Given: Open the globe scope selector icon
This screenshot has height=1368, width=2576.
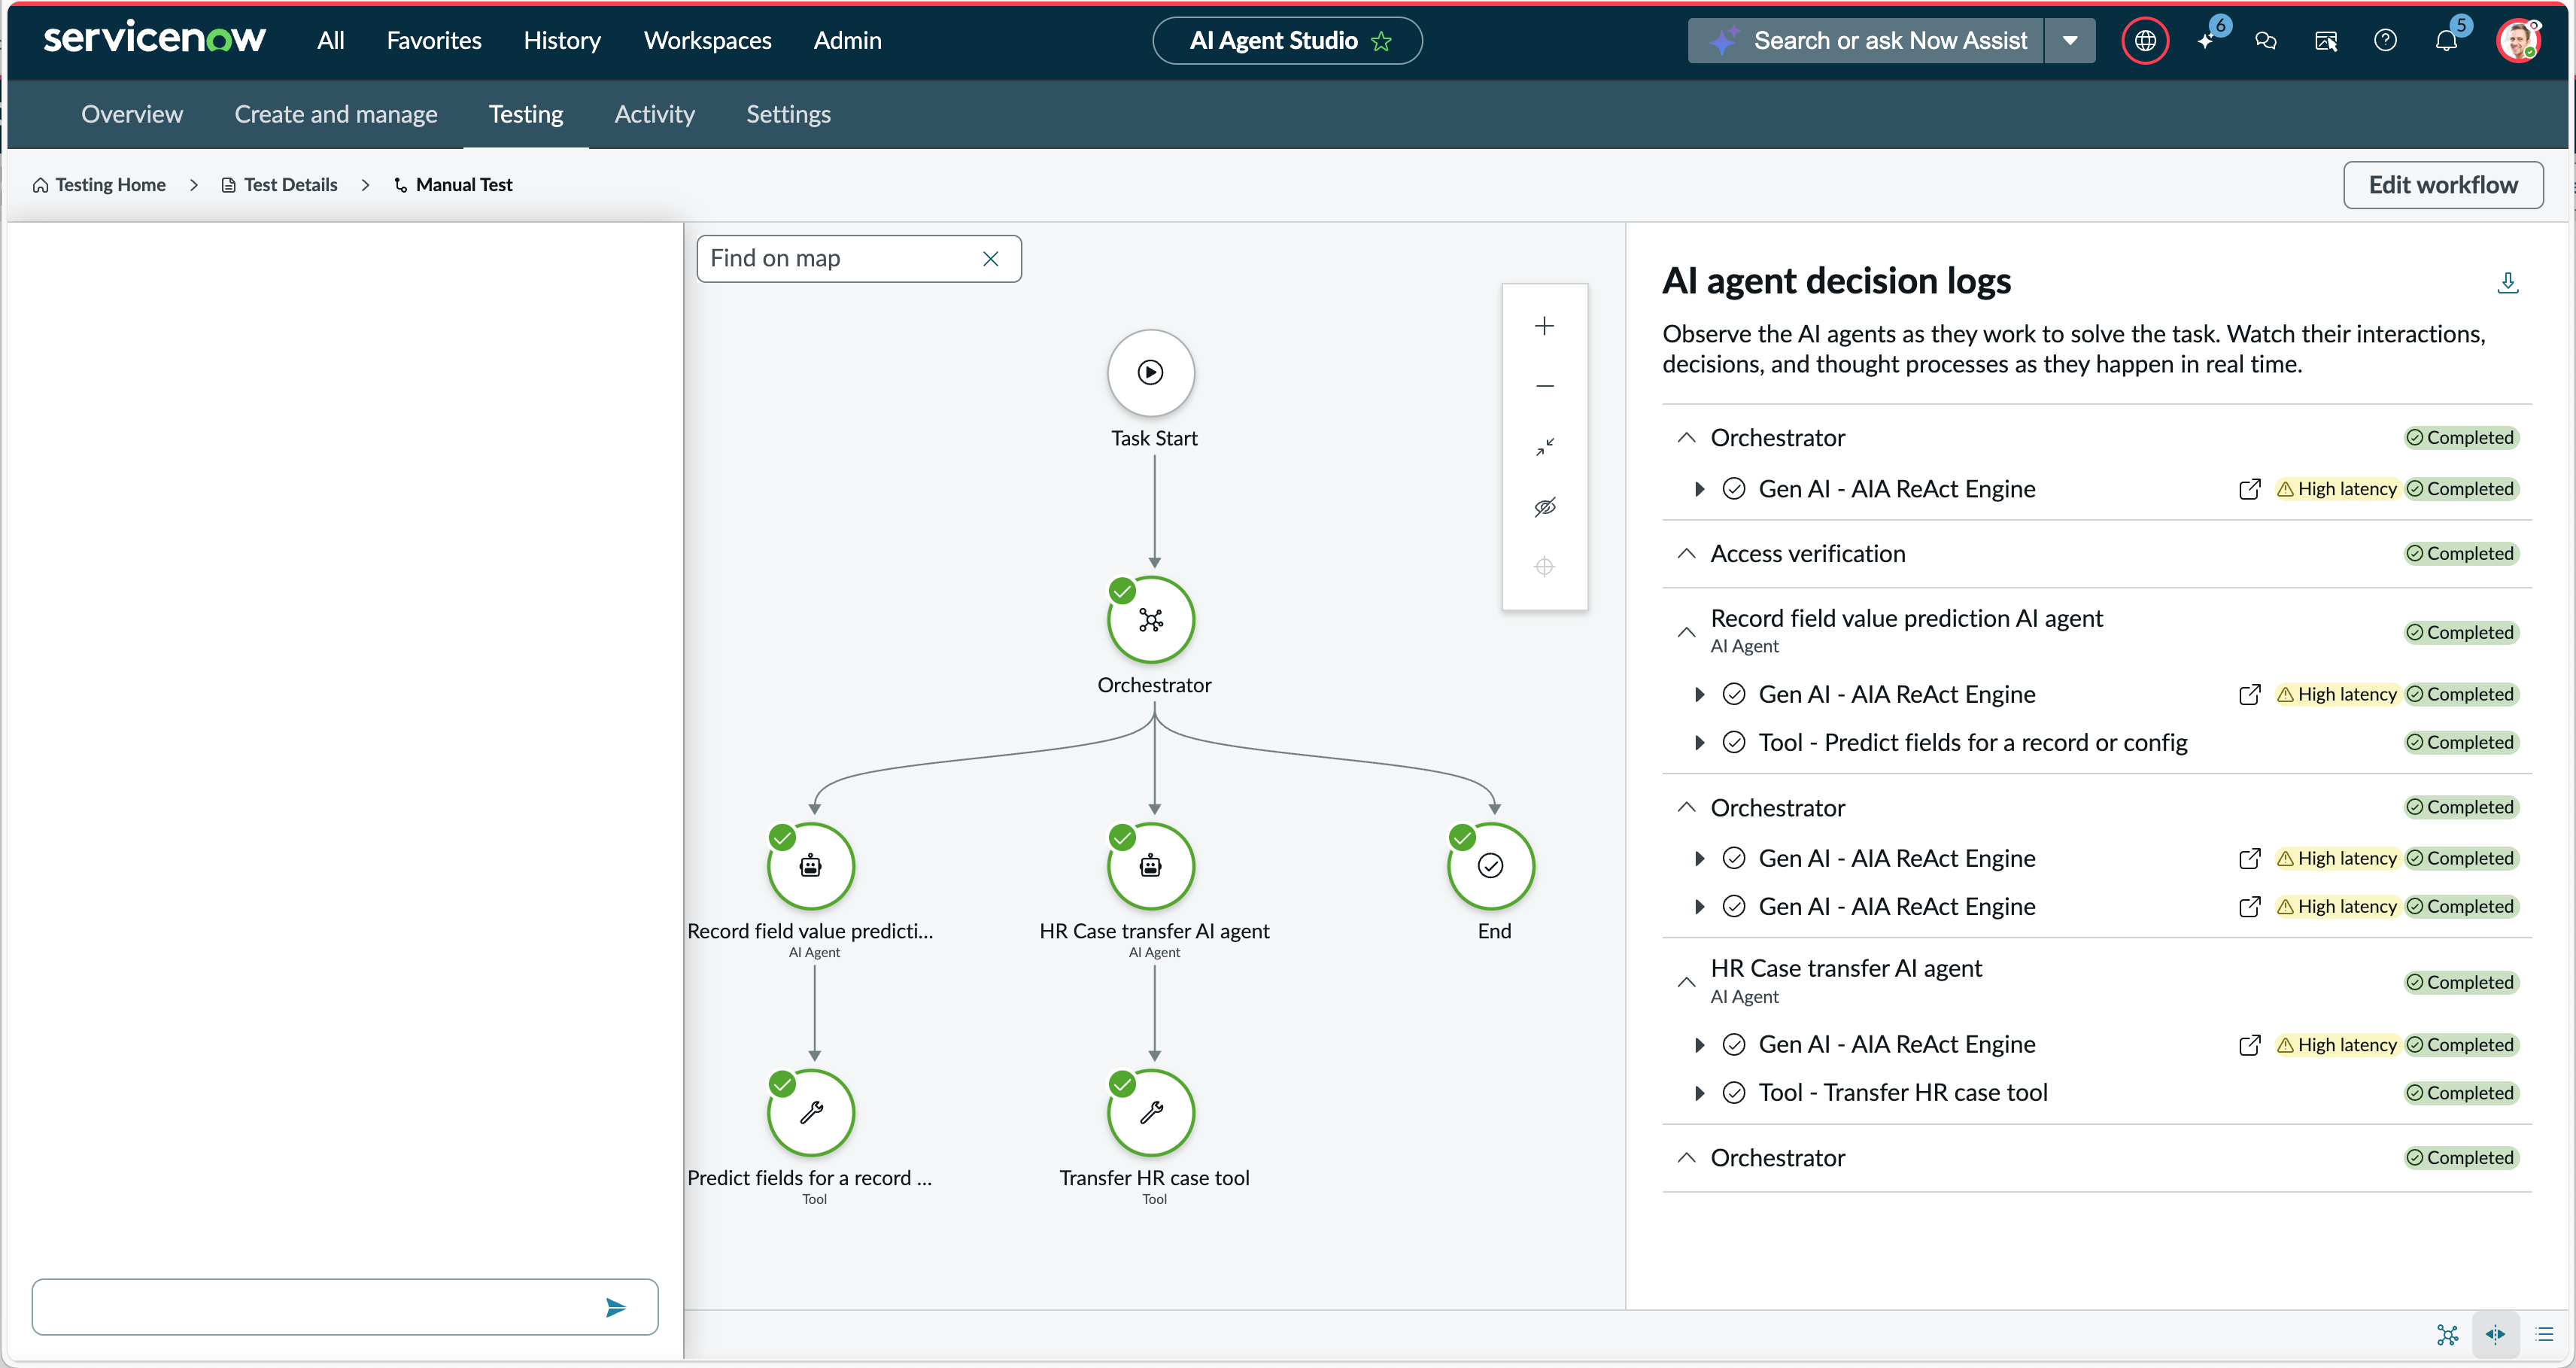Looking at the screenshot, I should [x=2145, y=41].
